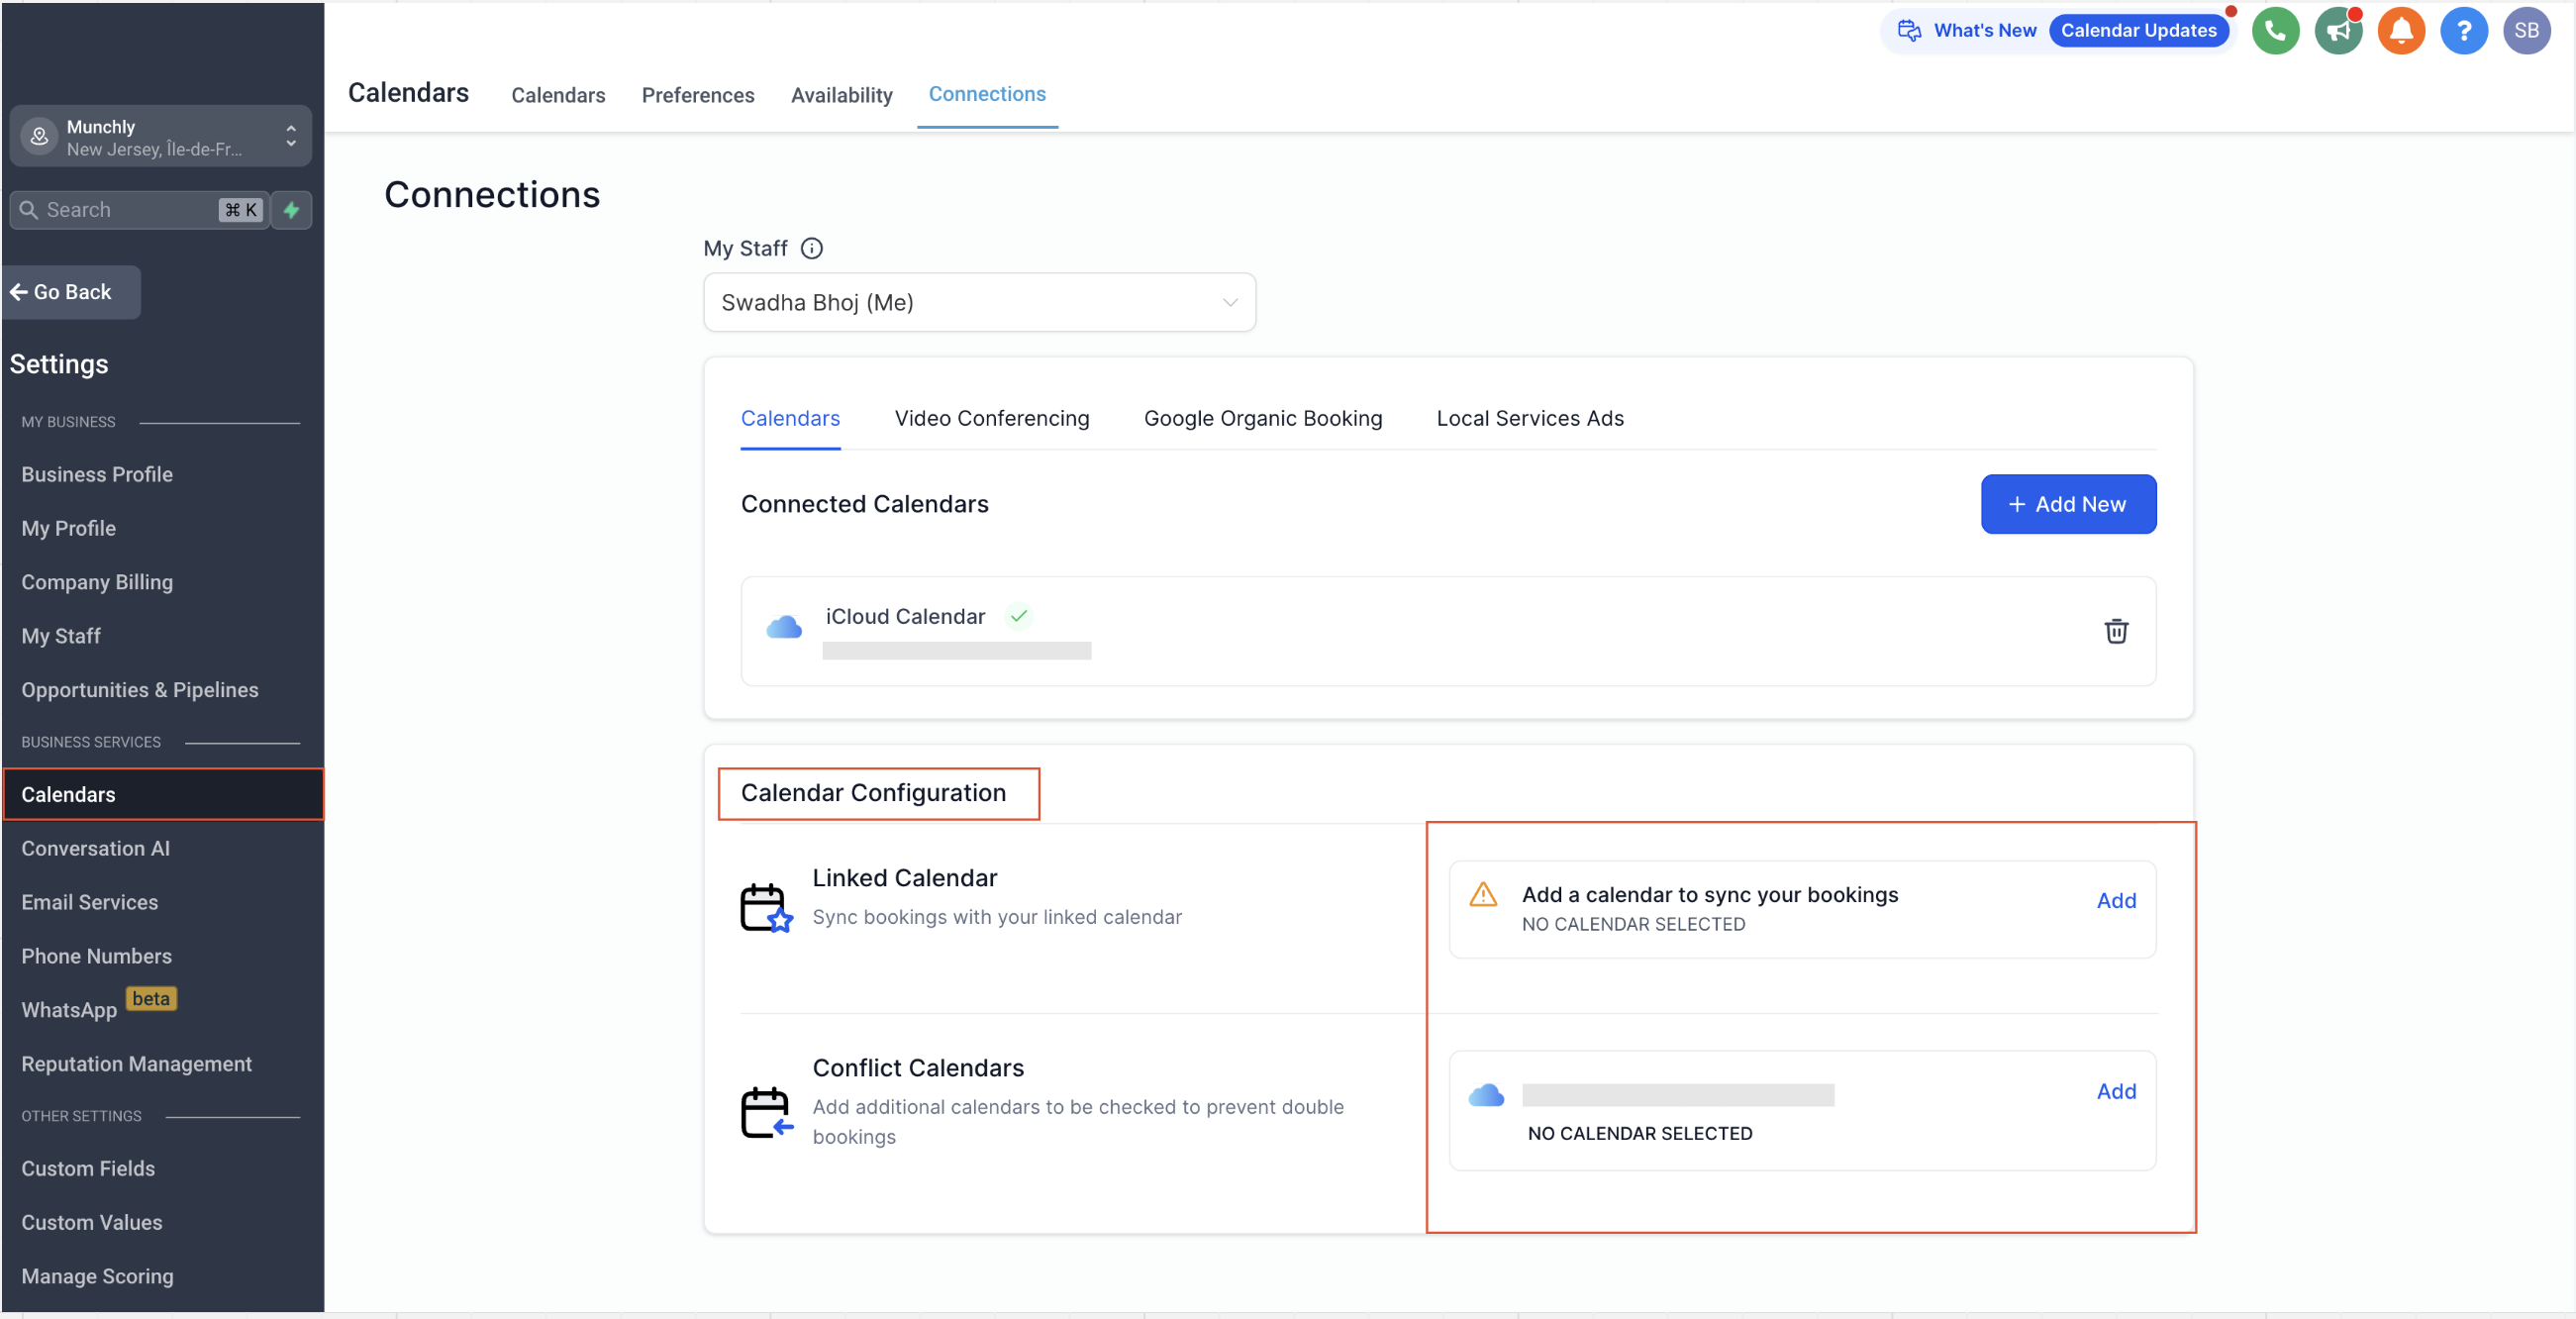This screenshot has width=2576, height=1319.
Task: Click Add for Linked Calendar
Action: coord(2115,900)
